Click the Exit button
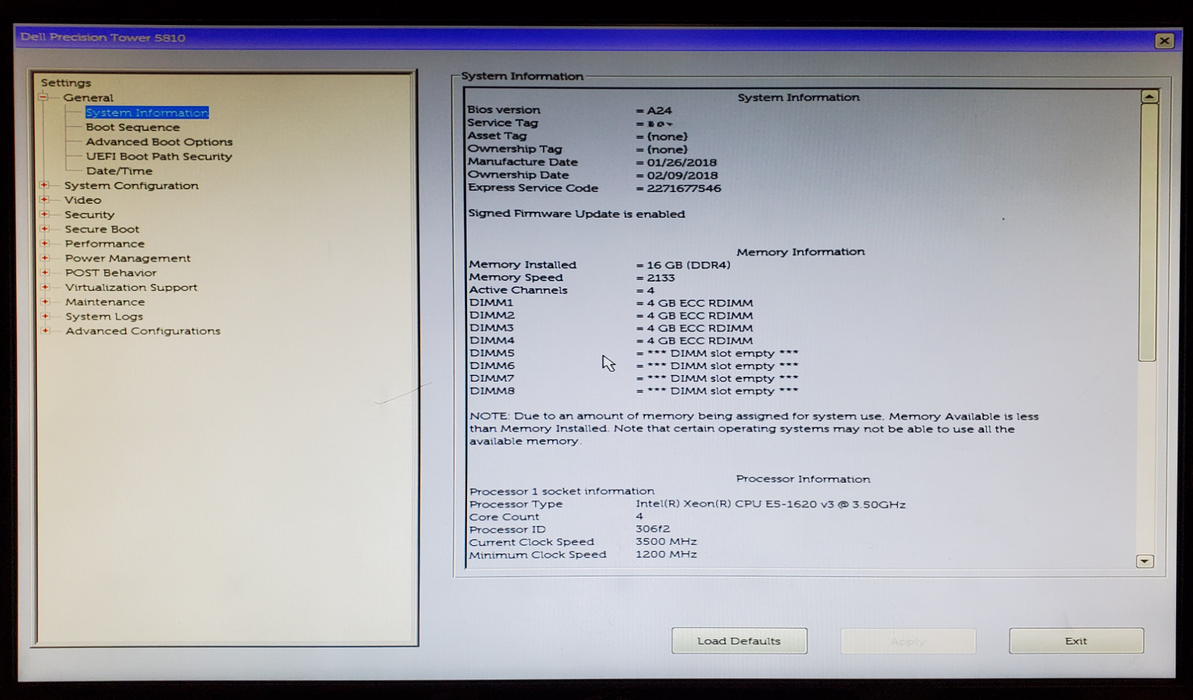 [1076, 641]
